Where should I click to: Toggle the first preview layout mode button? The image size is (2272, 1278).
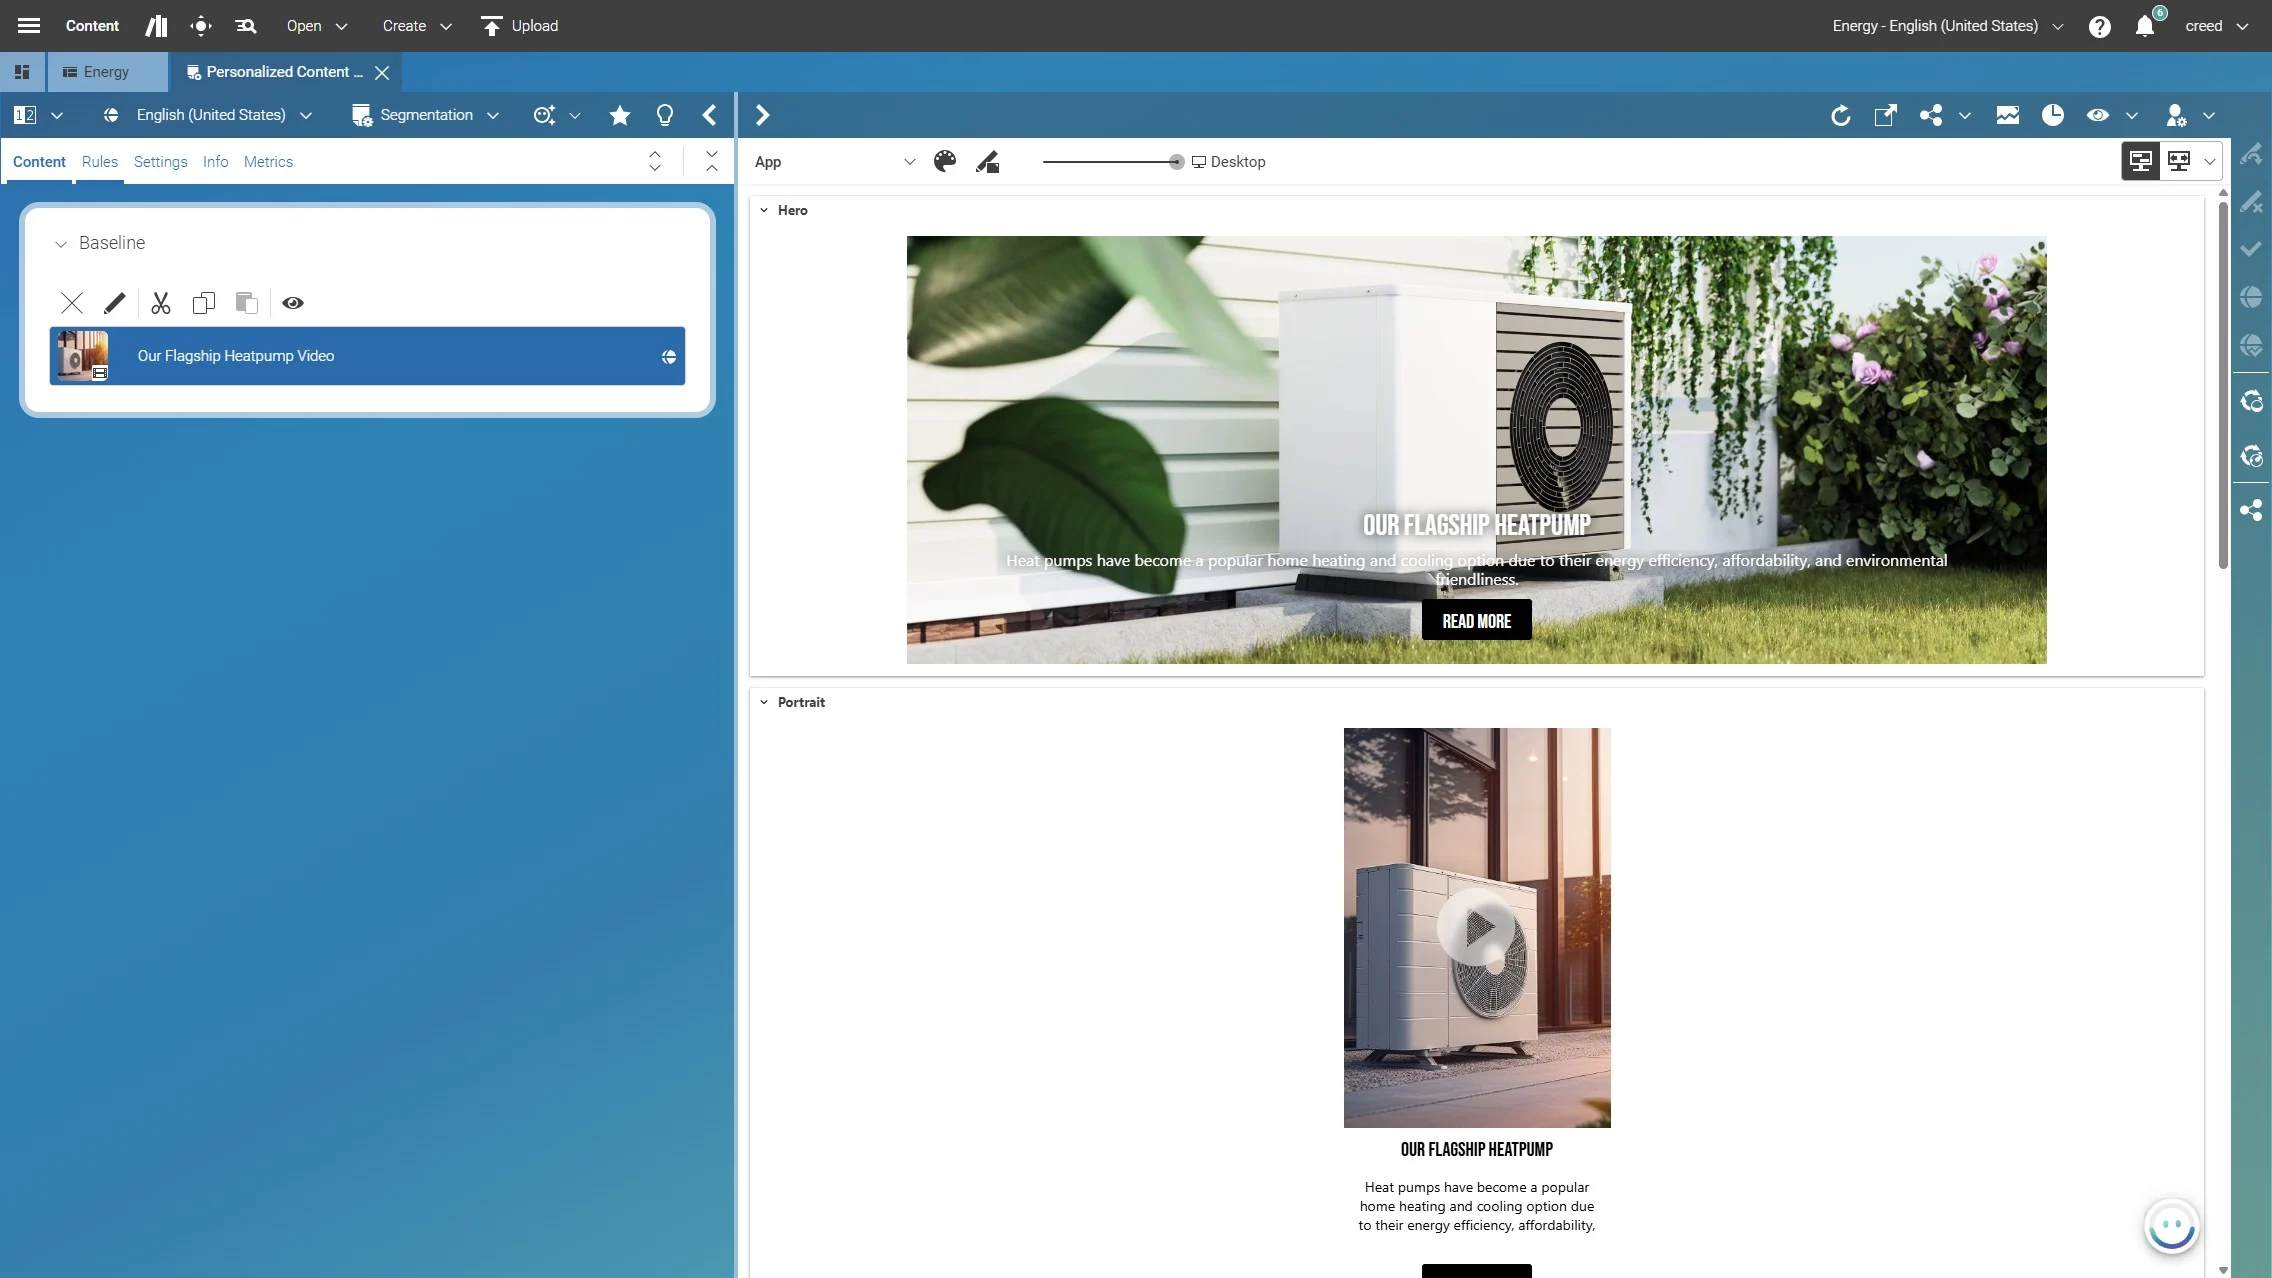tap(2140, 161)
